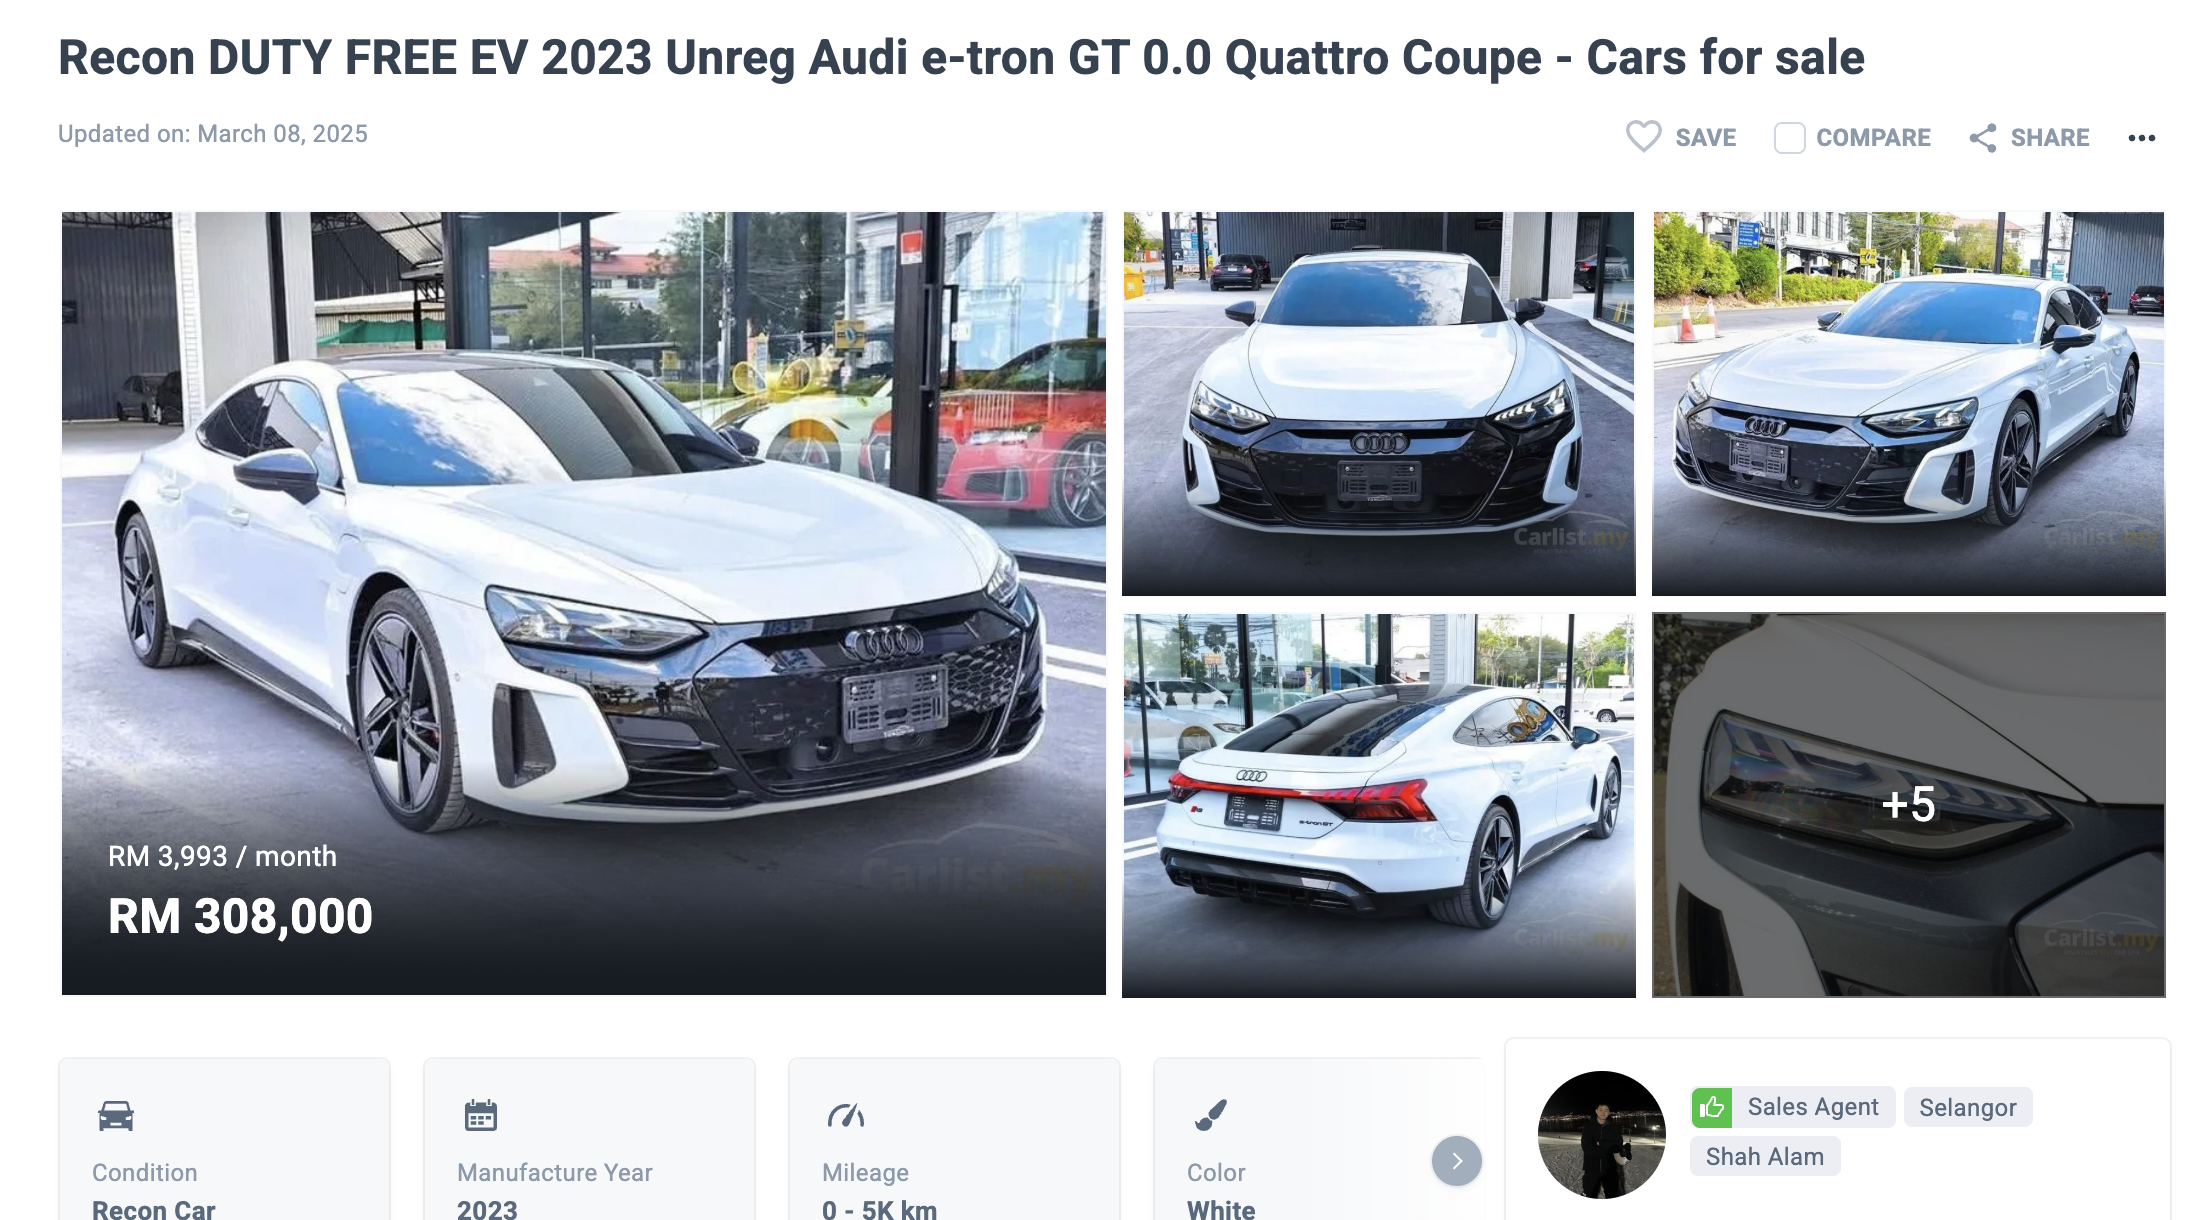Click the green thumbs-up verified badge
This screenshot has height=1220, width=2188.
tap(1712, 1107)
